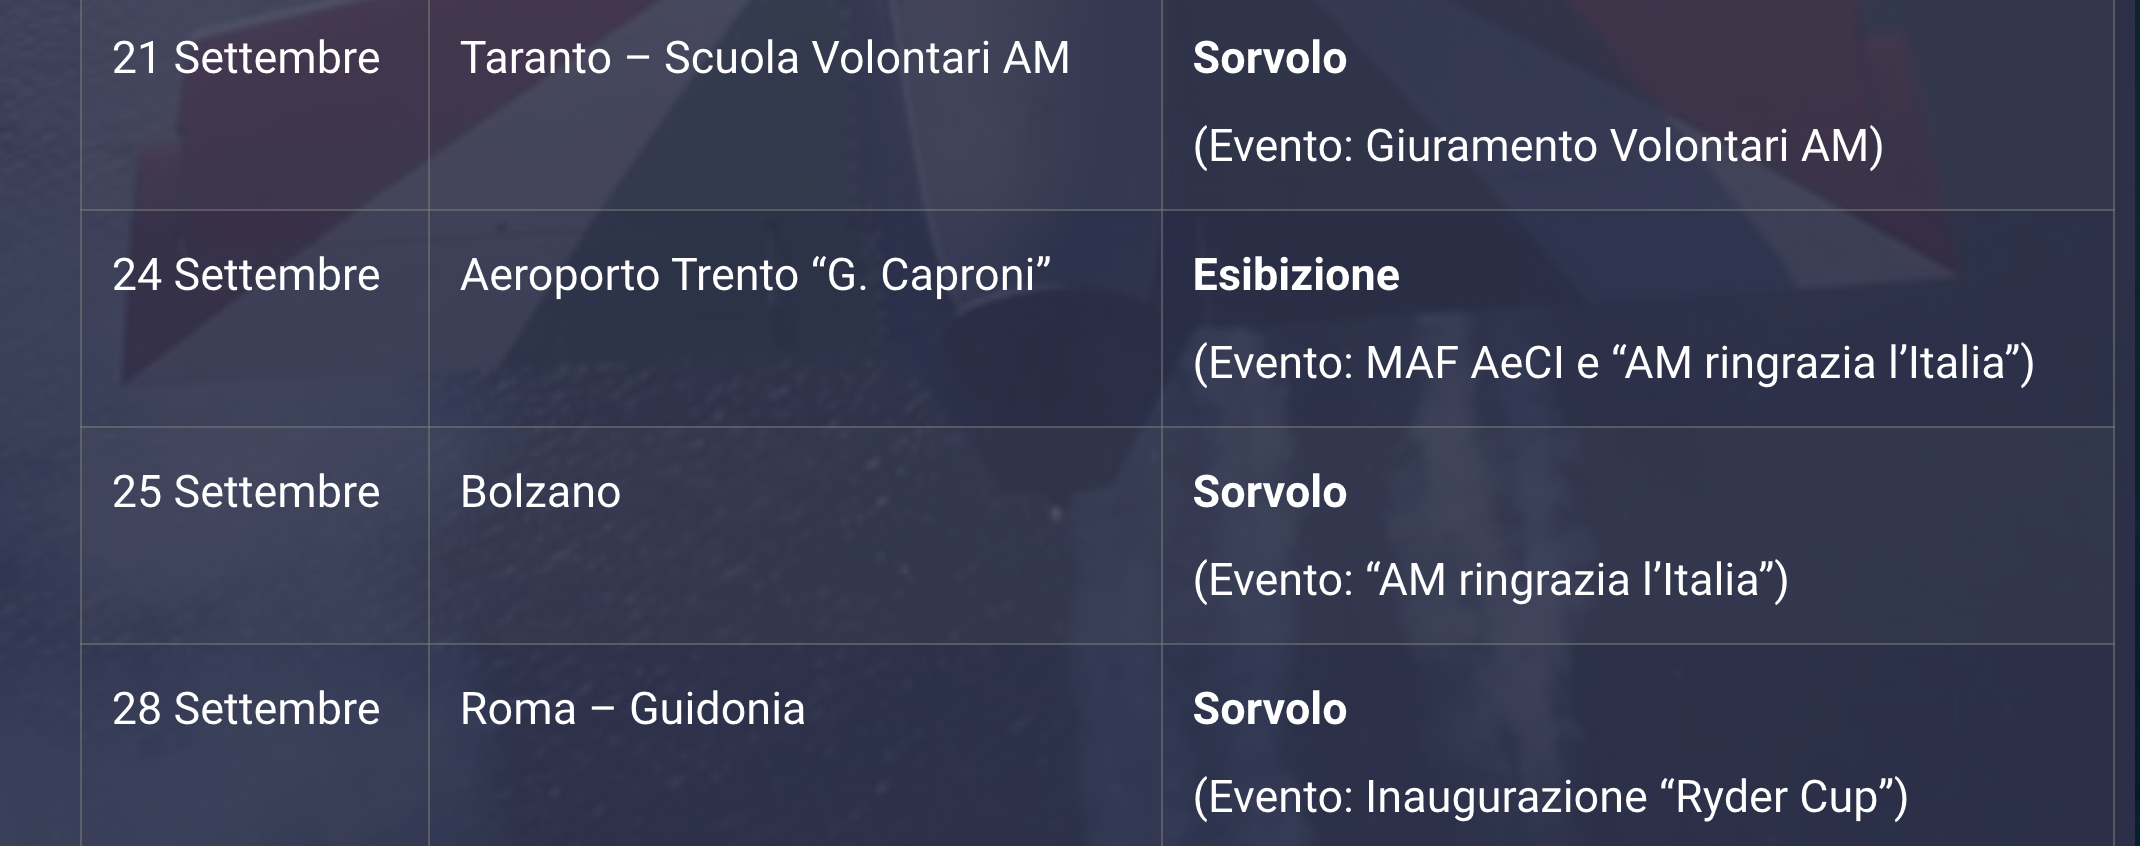Click the word Settembre in 24 Settembre

pos(277,275)
